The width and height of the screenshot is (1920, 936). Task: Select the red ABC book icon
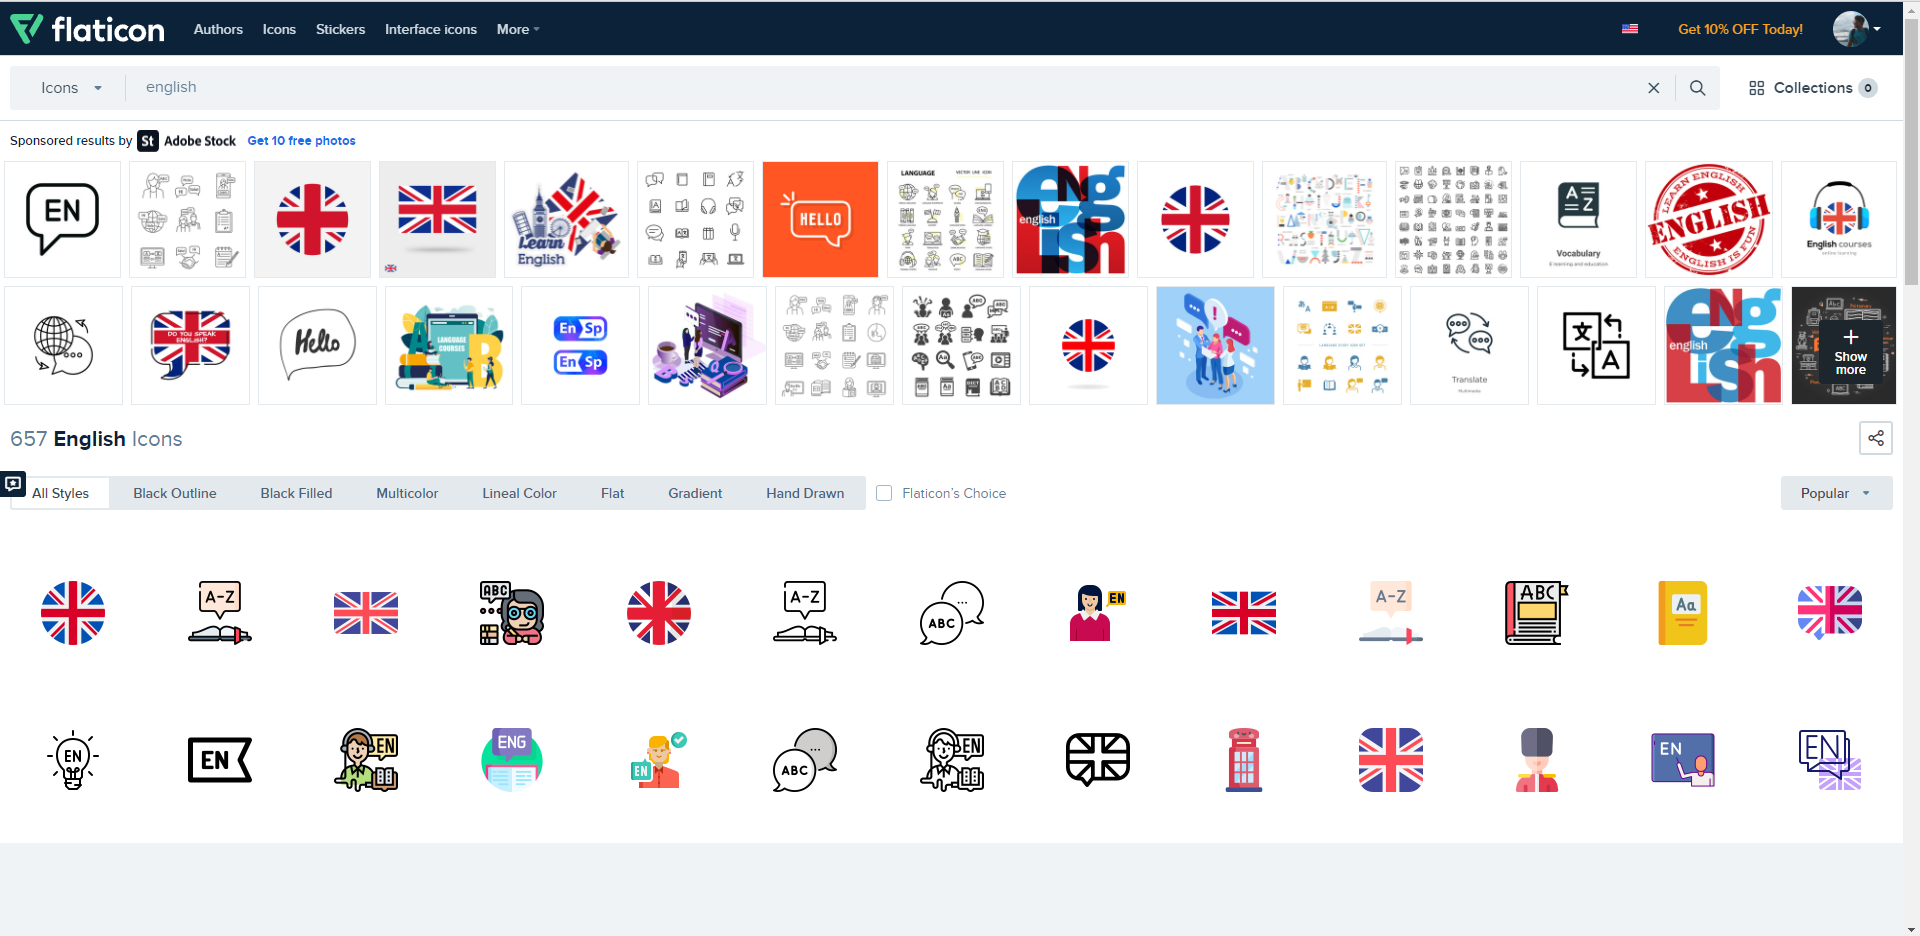tap(1536, 613)
